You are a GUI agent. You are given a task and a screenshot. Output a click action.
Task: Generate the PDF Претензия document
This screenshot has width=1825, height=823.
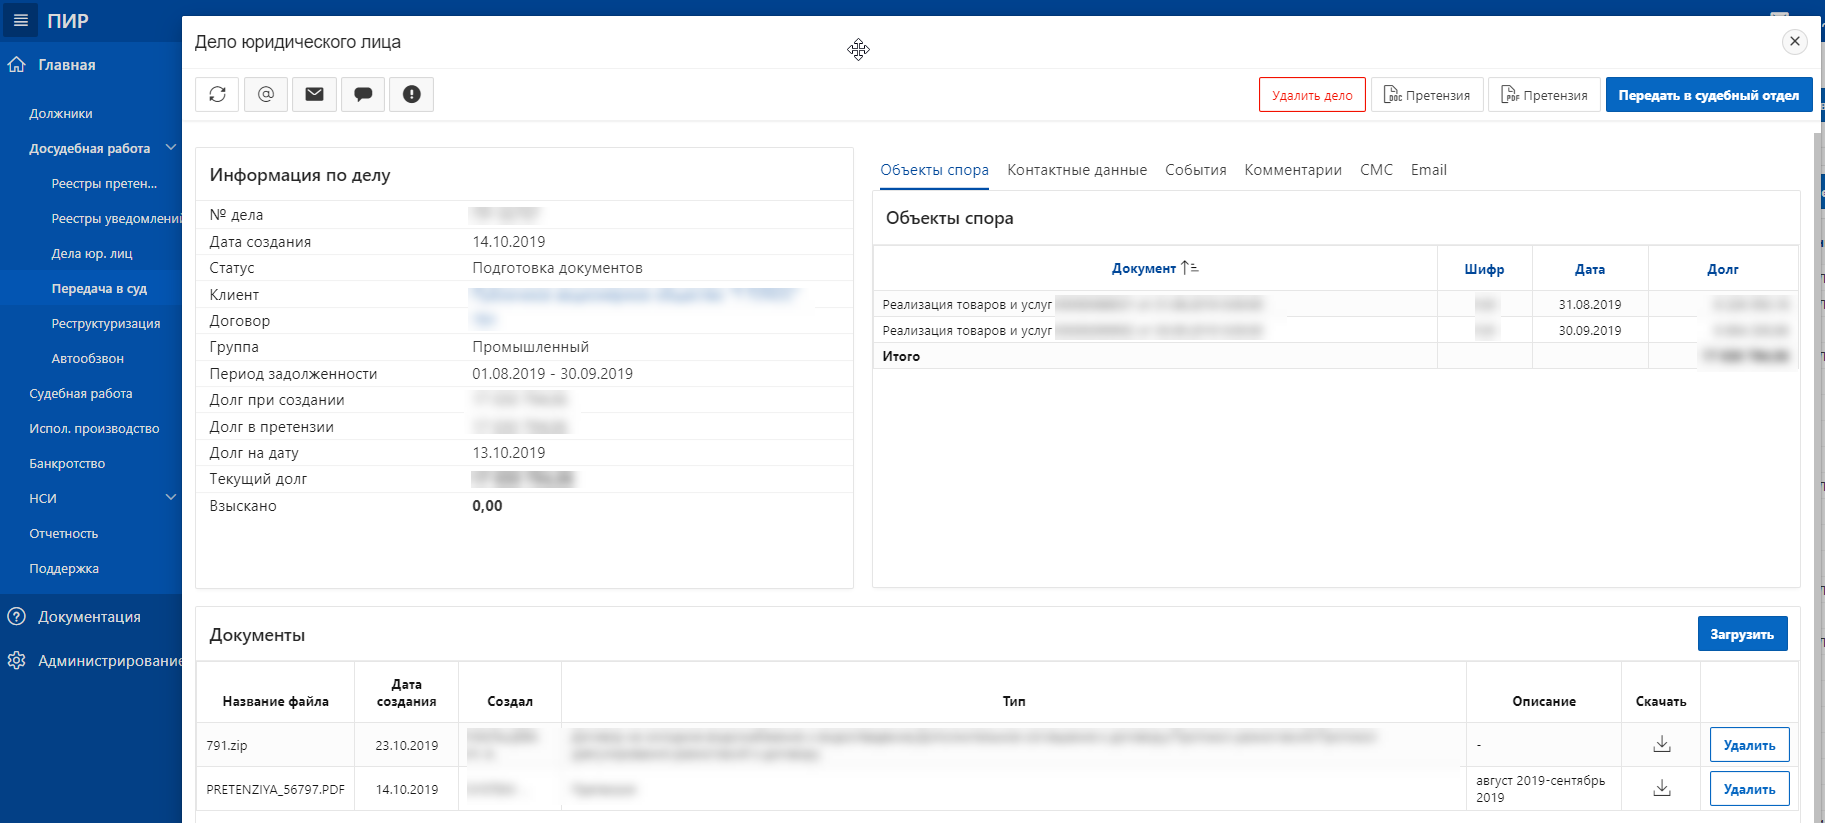[1544, 95]
